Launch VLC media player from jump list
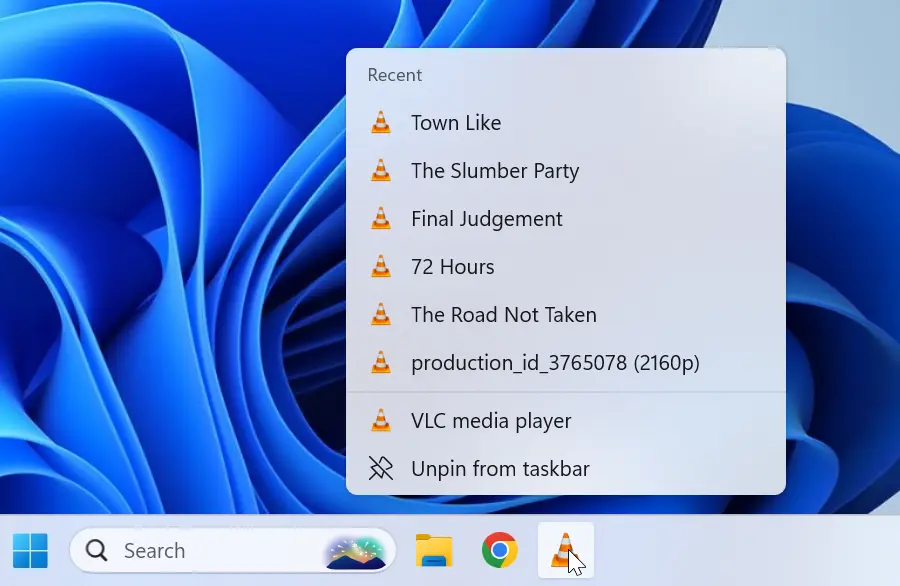Screen dimensions: 900x586 pos(566,421)
